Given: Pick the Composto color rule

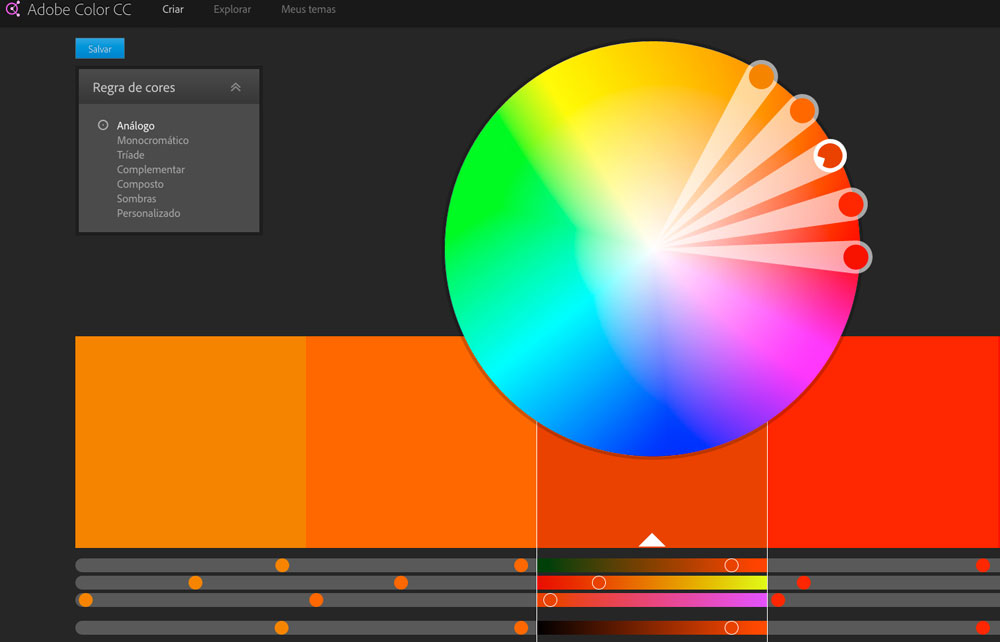Looking at the screenshot, I should tap(140, 184).
